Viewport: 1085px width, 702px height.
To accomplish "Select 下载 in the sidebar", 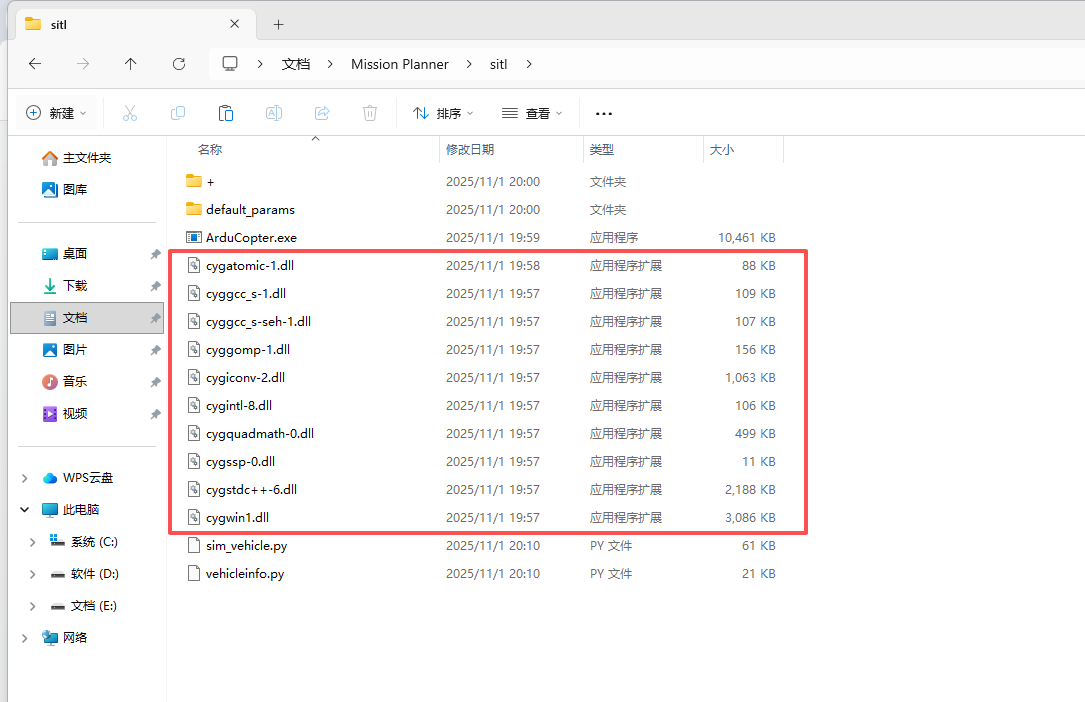I will pyautogui.click(x=75, y=286).
